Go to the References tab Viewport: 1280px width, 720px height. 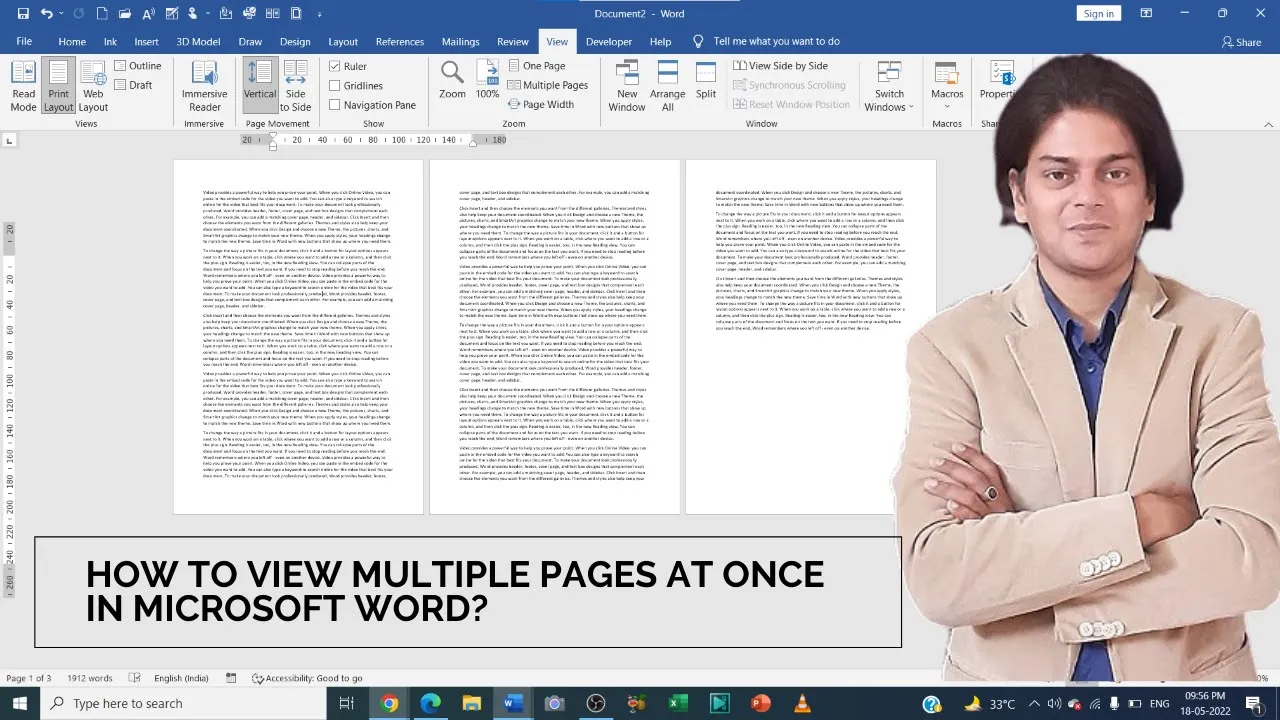pos(400,42)
